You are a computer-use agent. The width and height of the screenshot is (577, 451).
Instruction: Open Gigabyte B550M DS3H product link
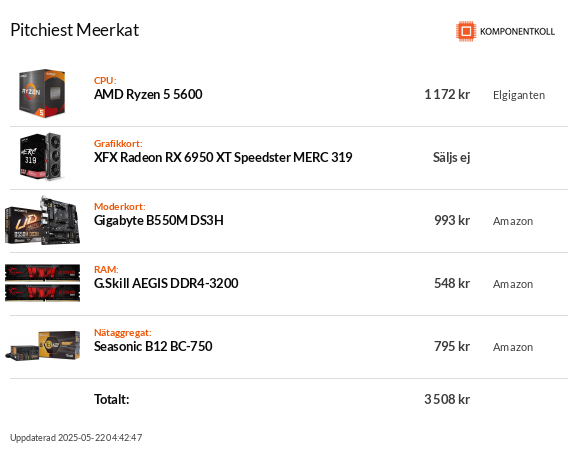(159, 220)
